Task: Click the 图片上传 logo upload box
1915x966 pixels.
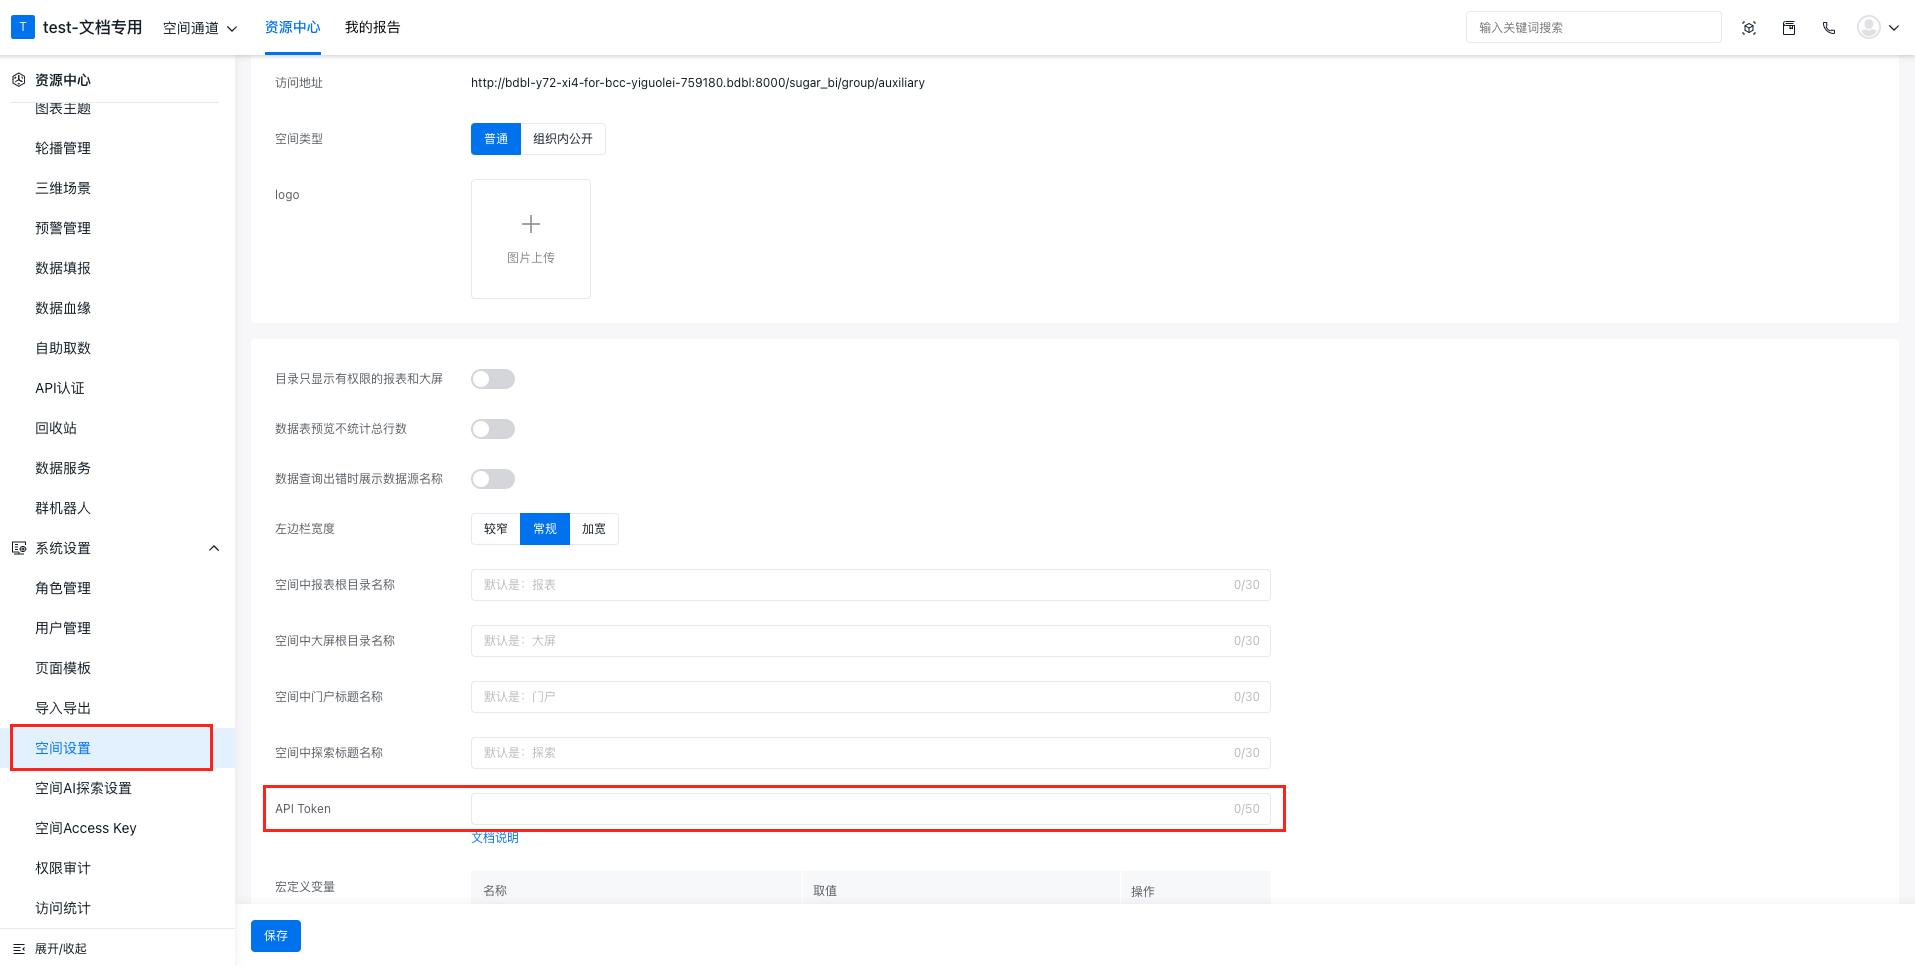Action: pyautogui.click(x=531, y=239)
